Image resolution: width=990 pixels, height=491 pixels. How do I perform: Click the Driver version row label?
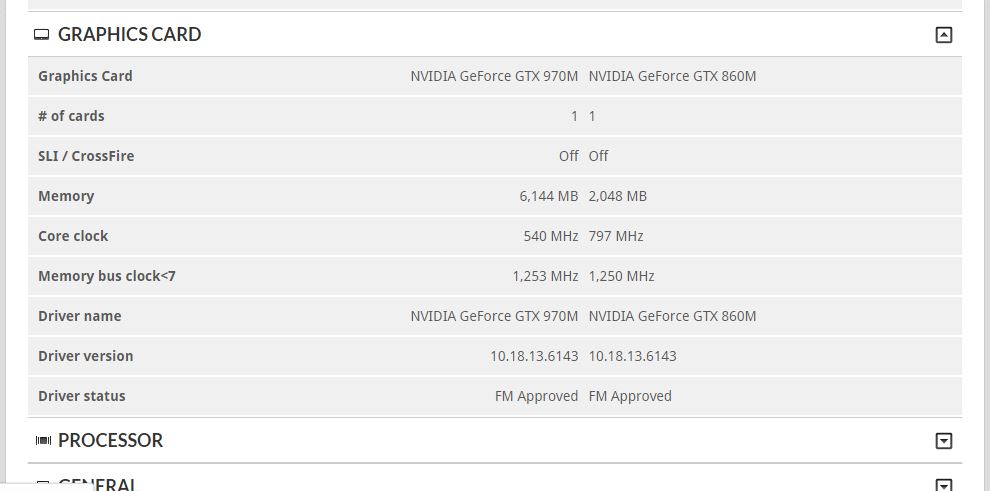(x=86, y=356)
